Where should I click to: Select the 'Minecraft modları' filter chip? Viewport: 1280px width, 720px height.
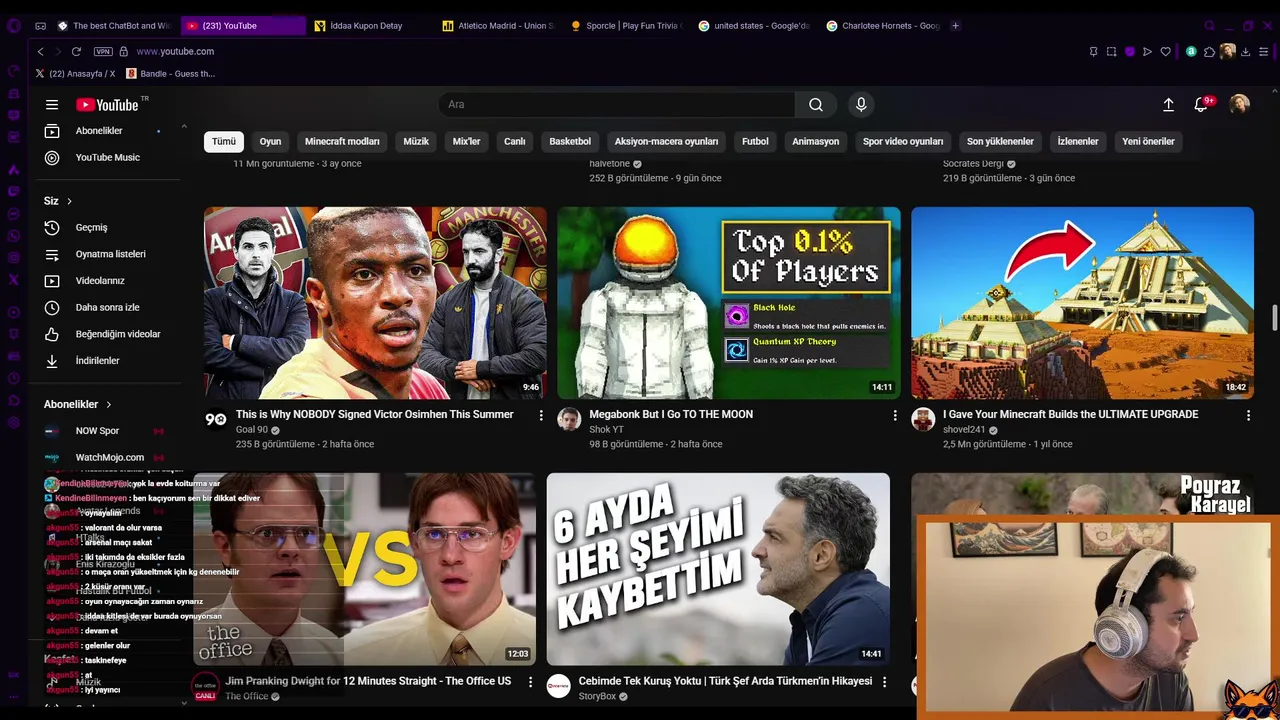click(x=342, y=141)
